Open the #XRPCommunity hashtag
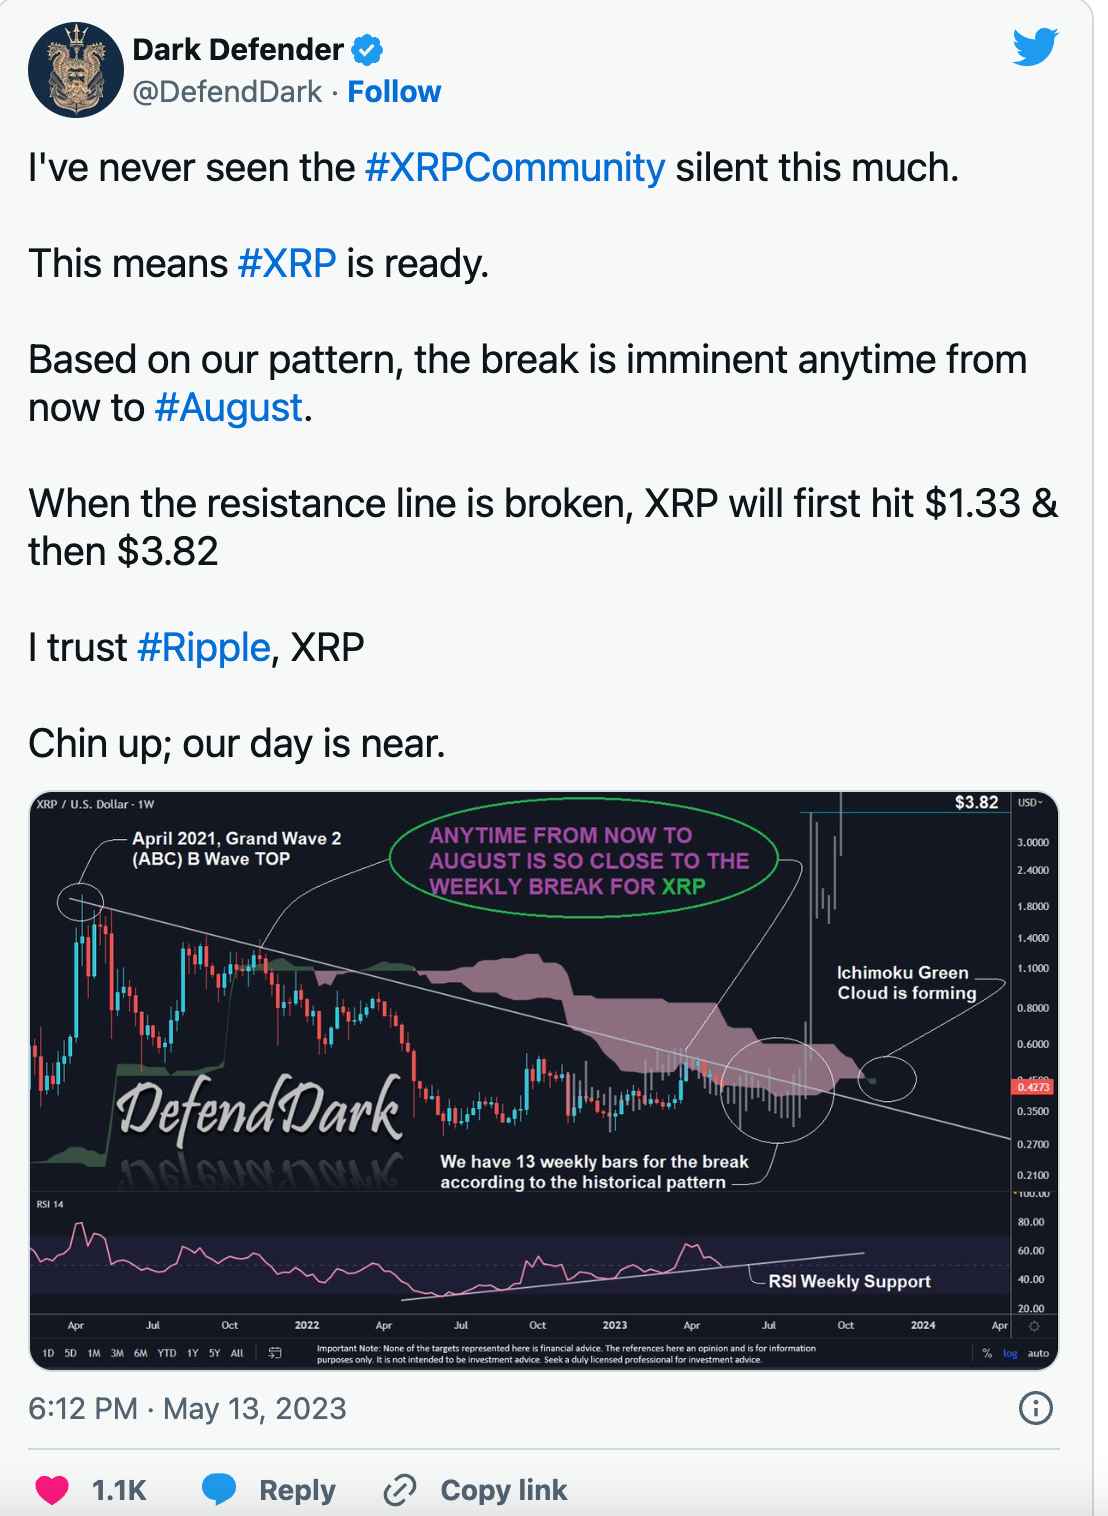This screenshot has width=1108, height=1516. (515, 167)
